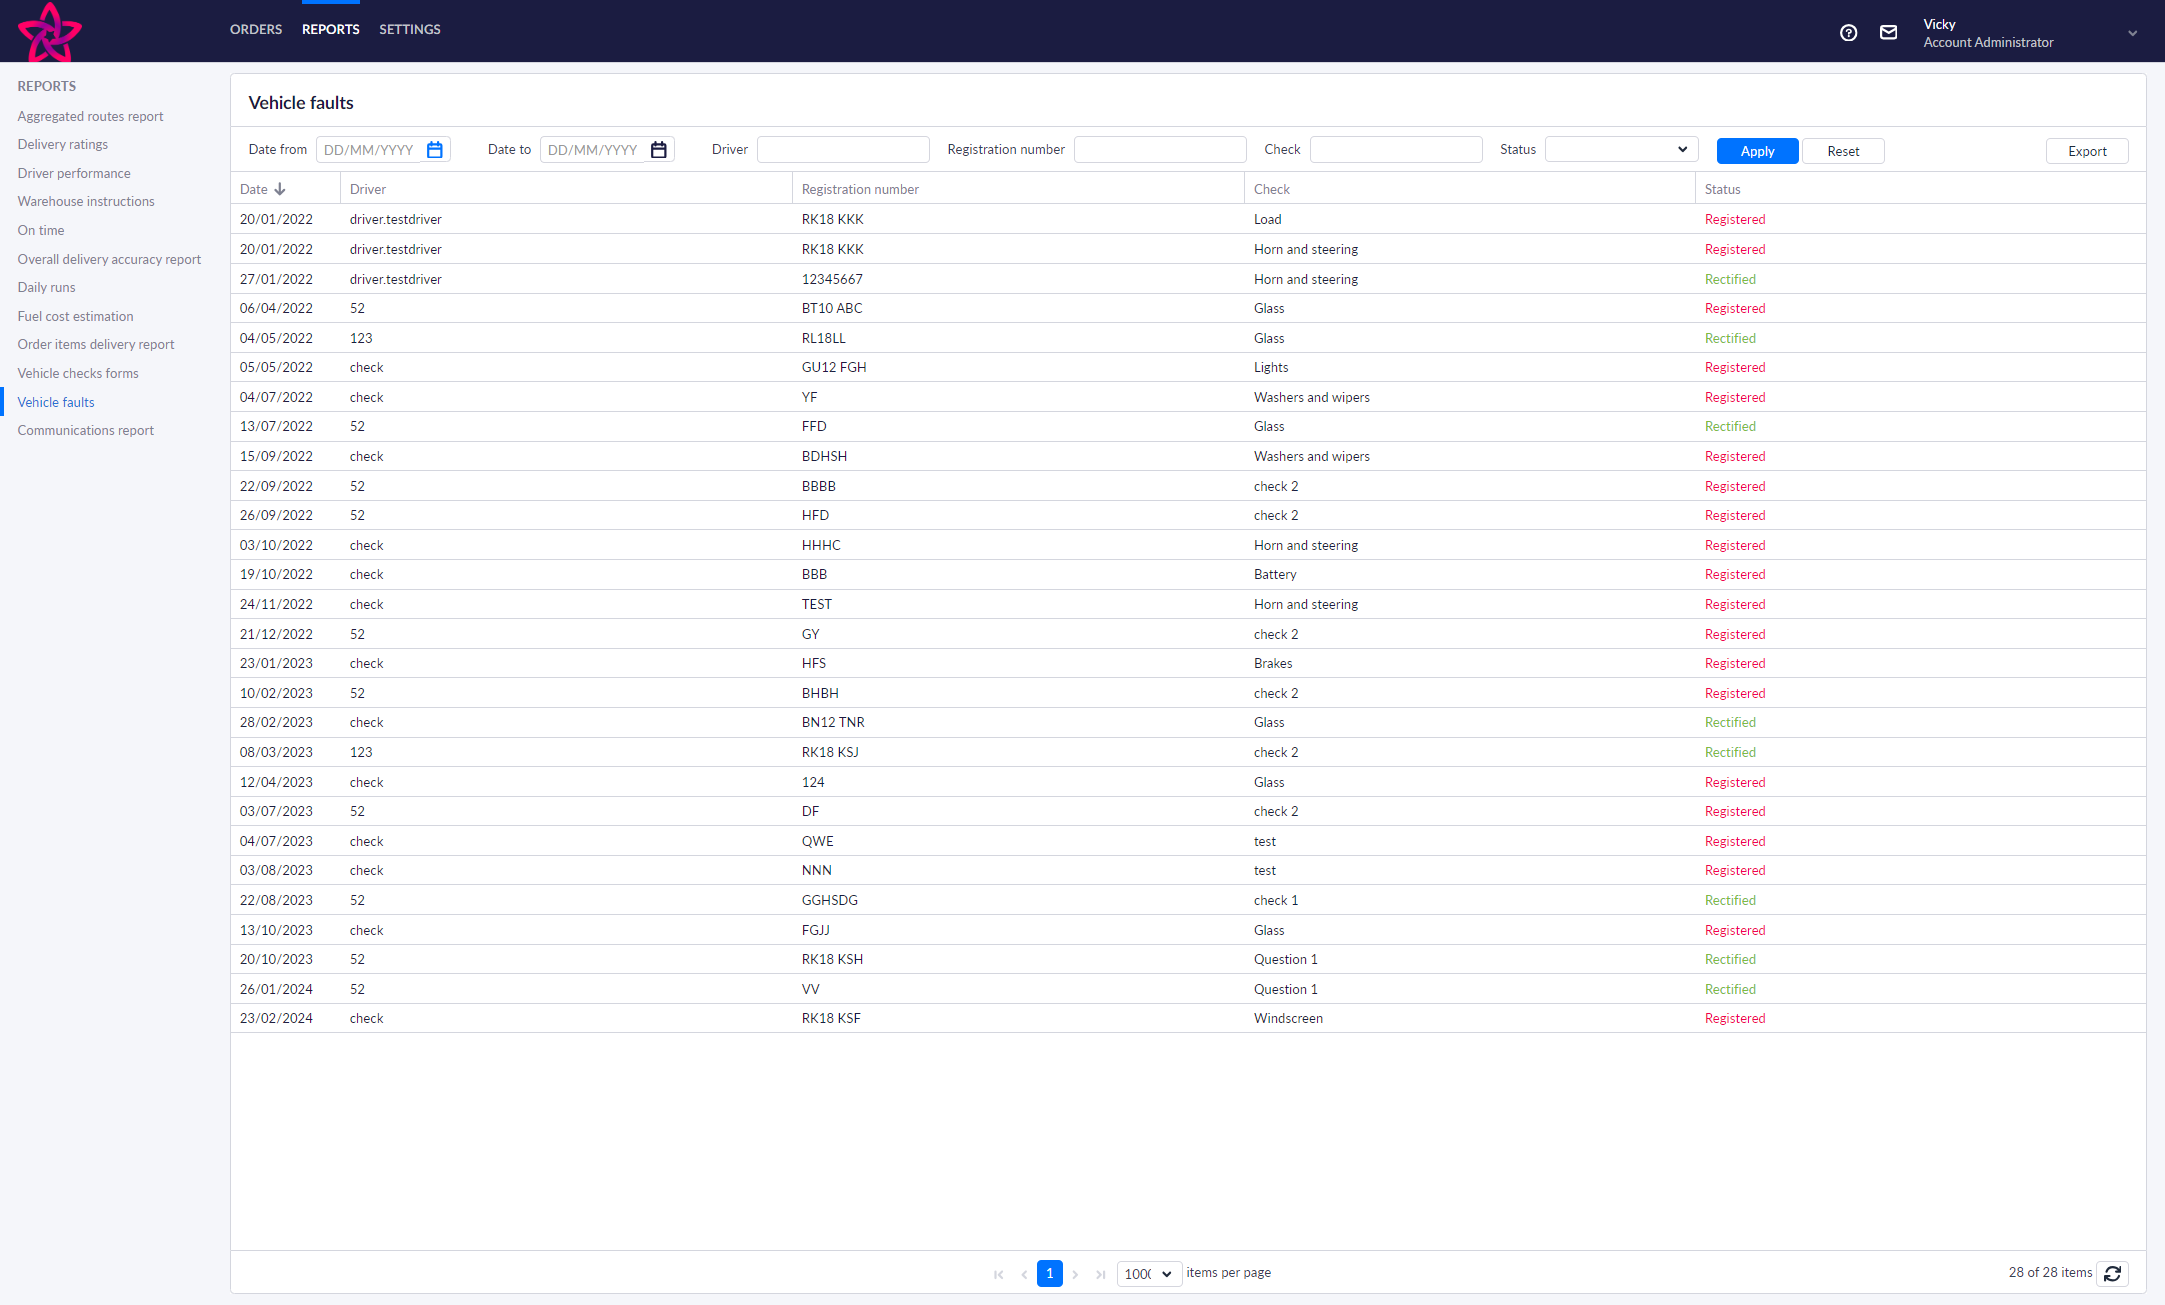Open Driver performance report
This screenshot has width=2165, height=1305.
pyautogui.click(x=74, y=174)
